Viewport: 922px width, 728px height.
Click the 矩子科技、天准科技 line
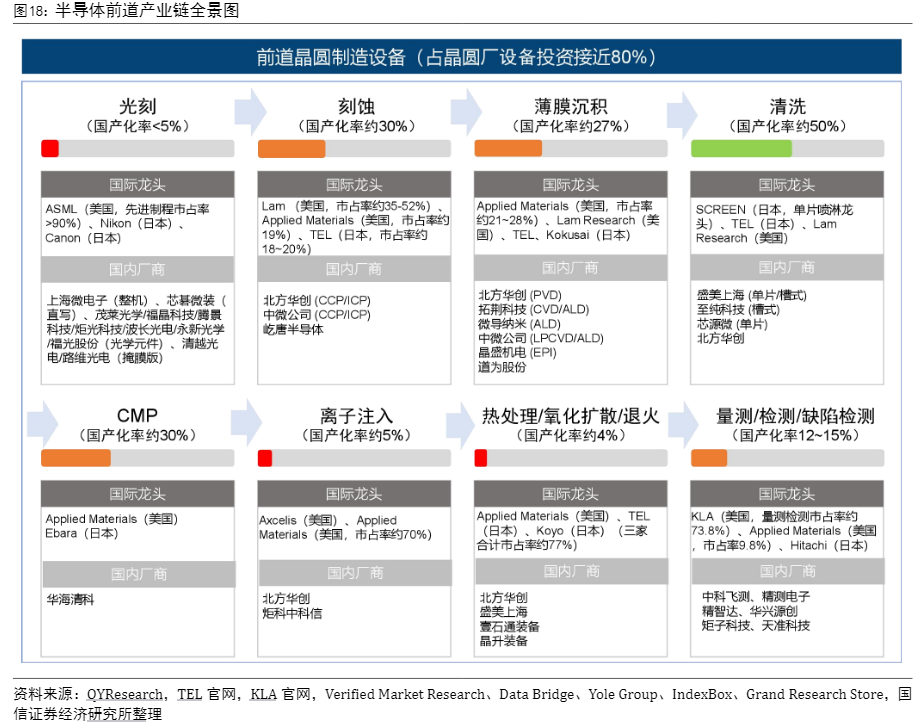[x=756, y=626]
